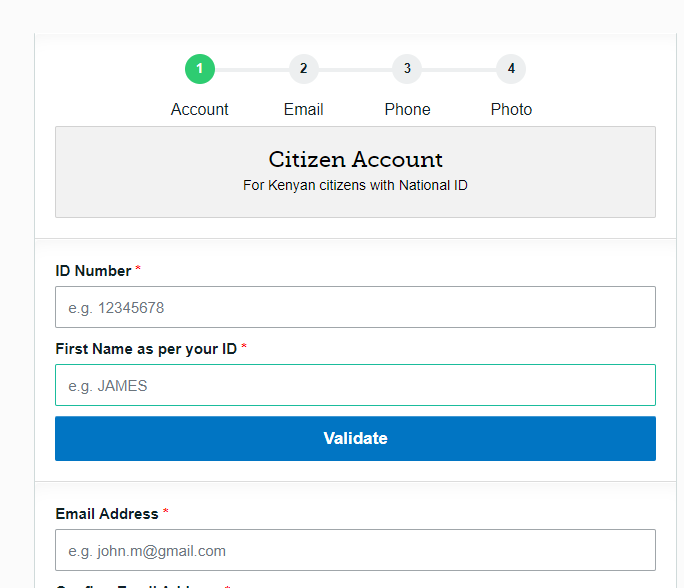
Task: Click the Kenyan citizens National ID subtitle
Action: [x=355, y=185]
